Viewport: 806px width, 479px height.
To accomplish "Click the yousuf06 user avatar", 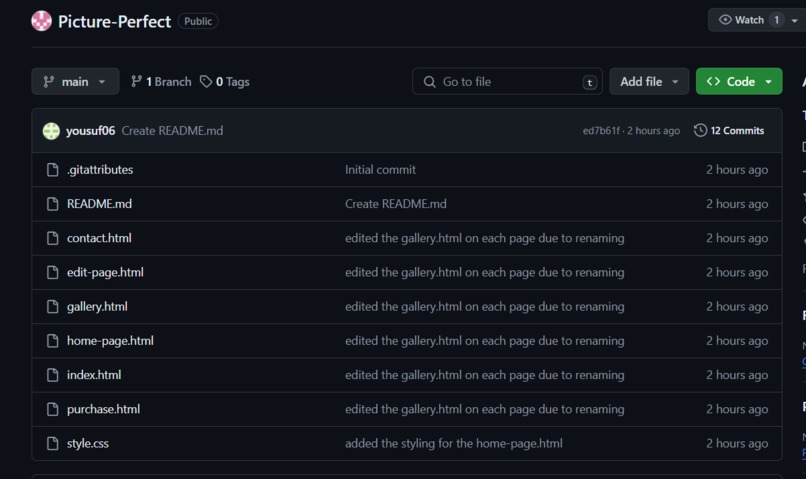I will pos(51,131).
